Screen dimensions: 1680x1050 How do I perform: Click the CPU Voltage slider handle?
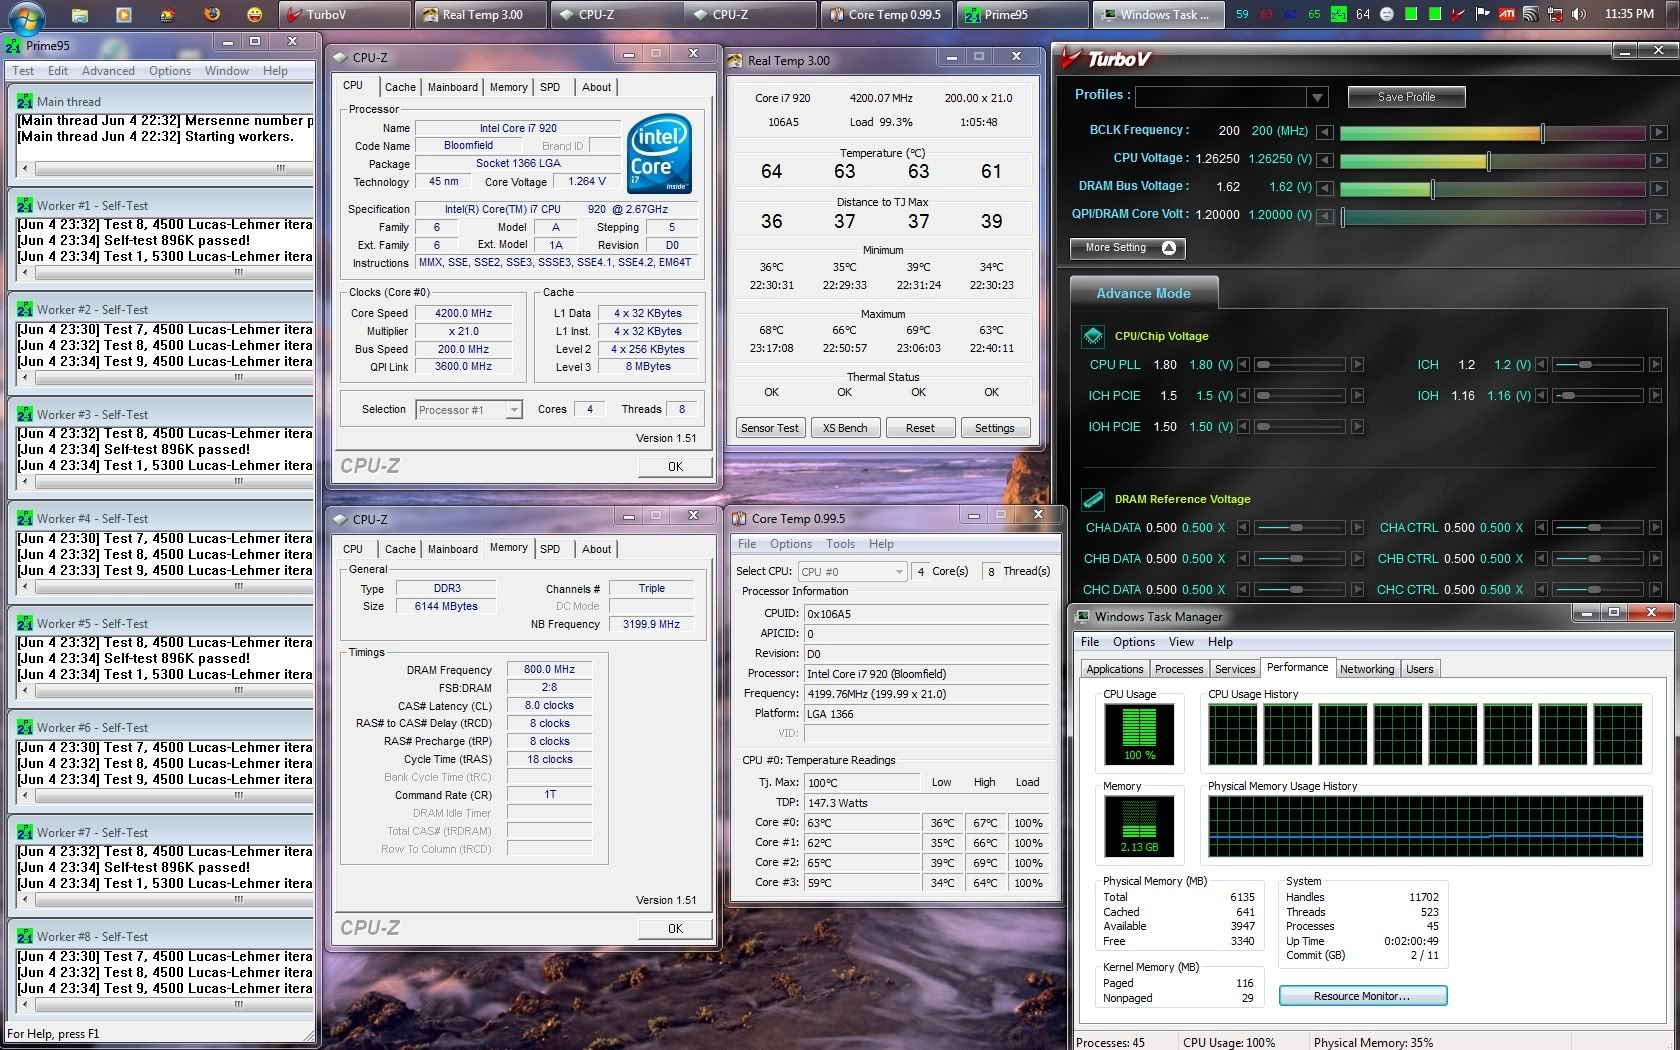[1489, 160]
